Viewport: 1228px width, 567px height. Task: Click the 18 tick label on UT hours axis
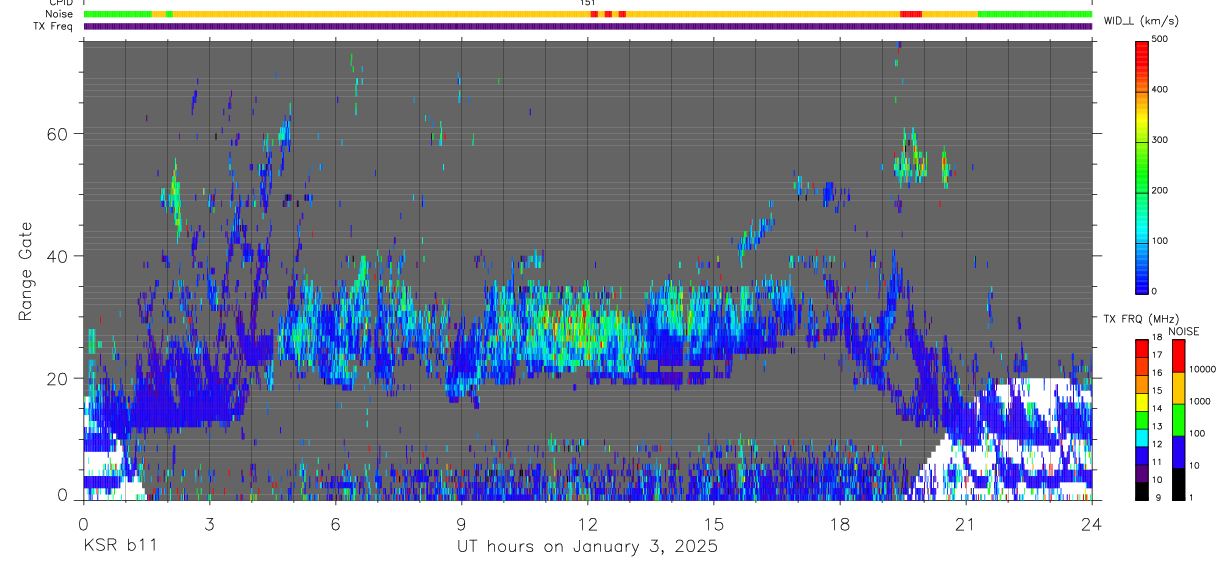[x=840, y=523]
